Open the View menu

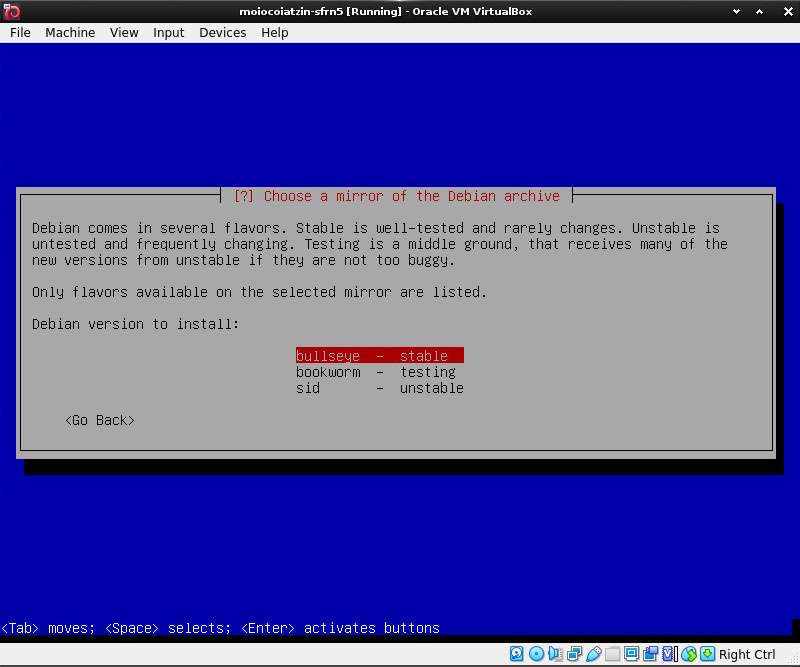(x=124, y=33)
